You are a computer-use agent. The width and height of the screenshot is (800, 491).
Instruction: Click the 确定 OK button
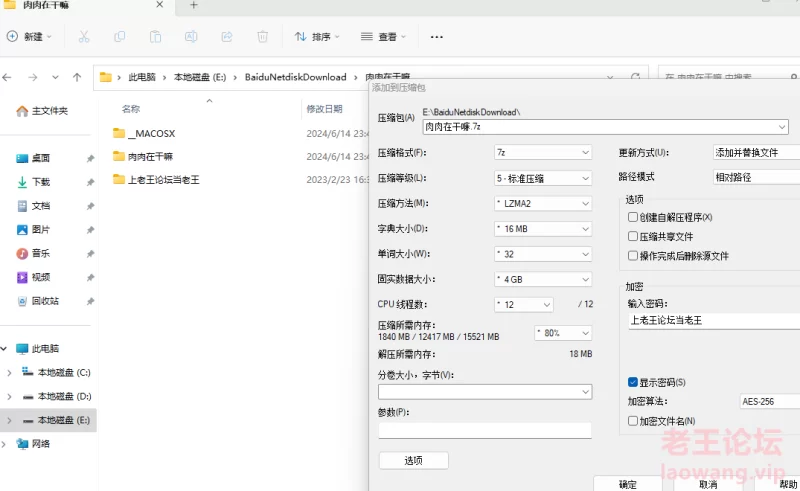pyautogui.click(x=628, y=484)
